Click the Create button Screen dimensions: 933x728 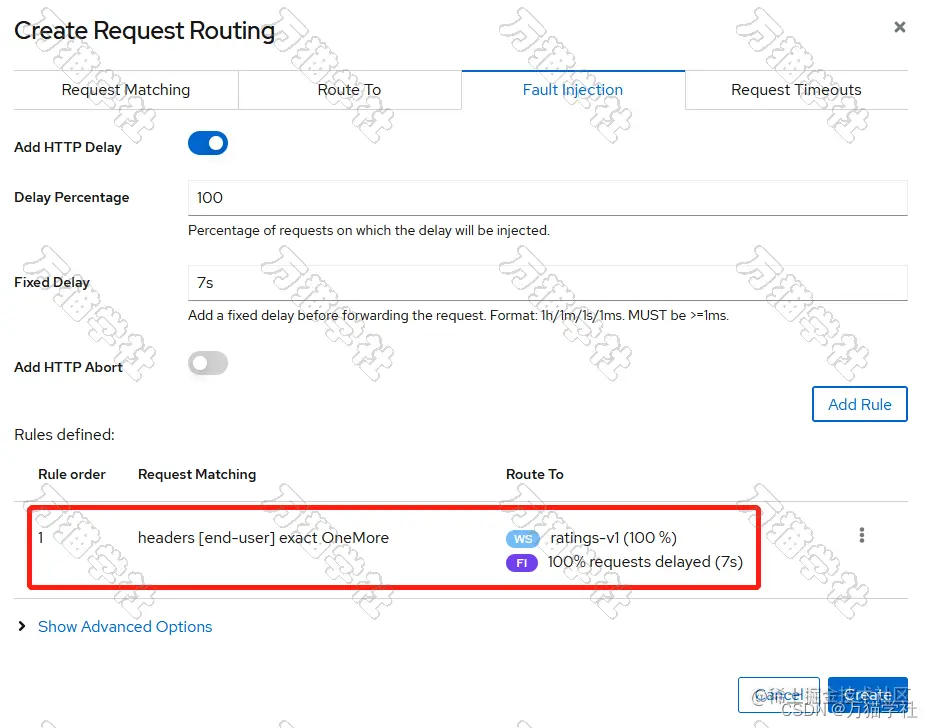868,695
